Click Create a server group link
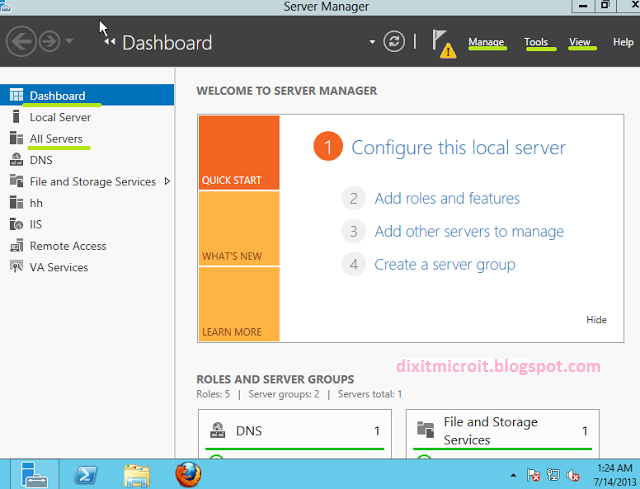The width and height of the screenshot is (640, 489). tap(445, 265)
